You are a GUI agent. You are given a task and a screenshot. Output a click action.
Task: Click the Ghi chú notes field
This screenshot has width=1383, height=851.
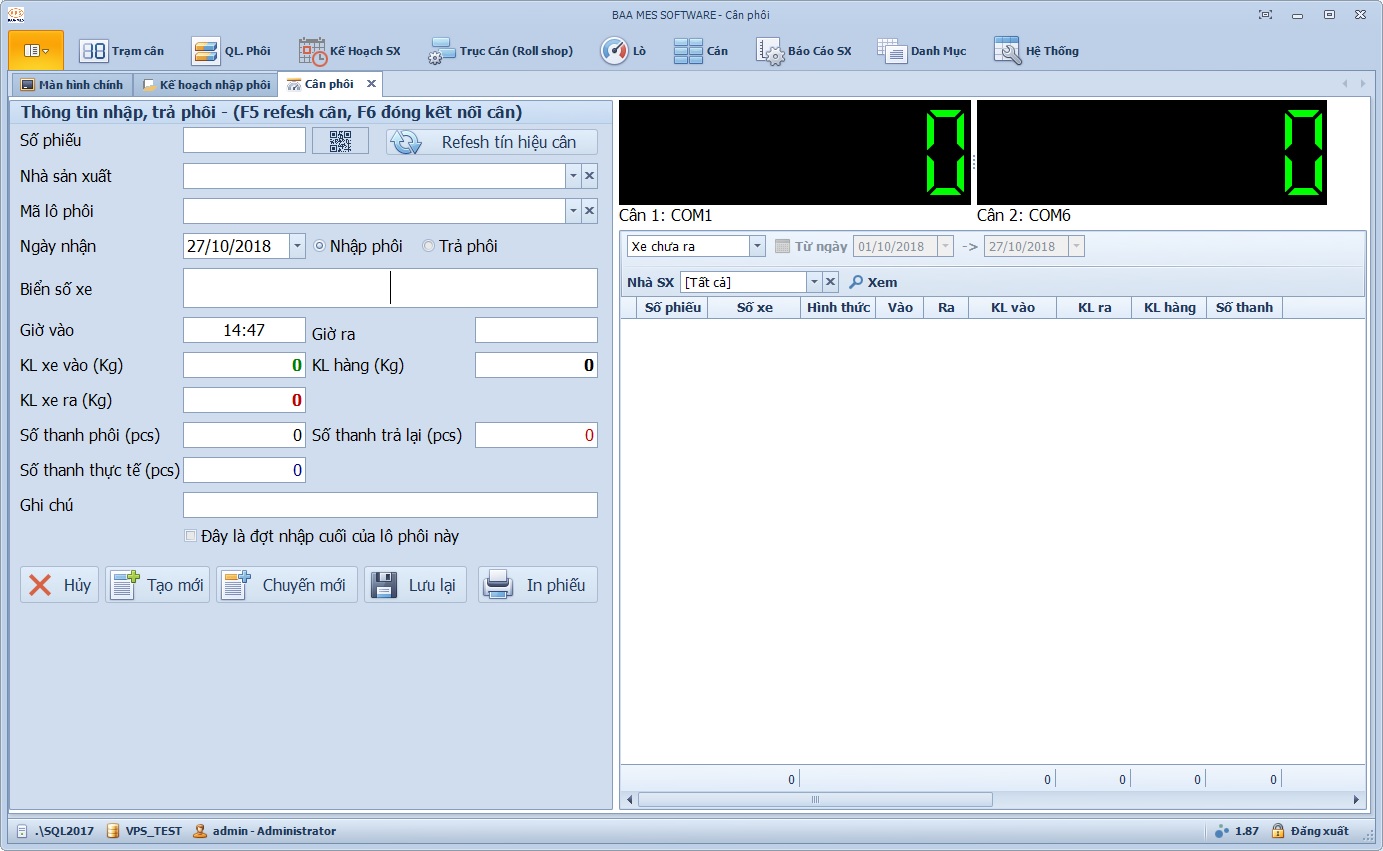(x=390, y=505)
